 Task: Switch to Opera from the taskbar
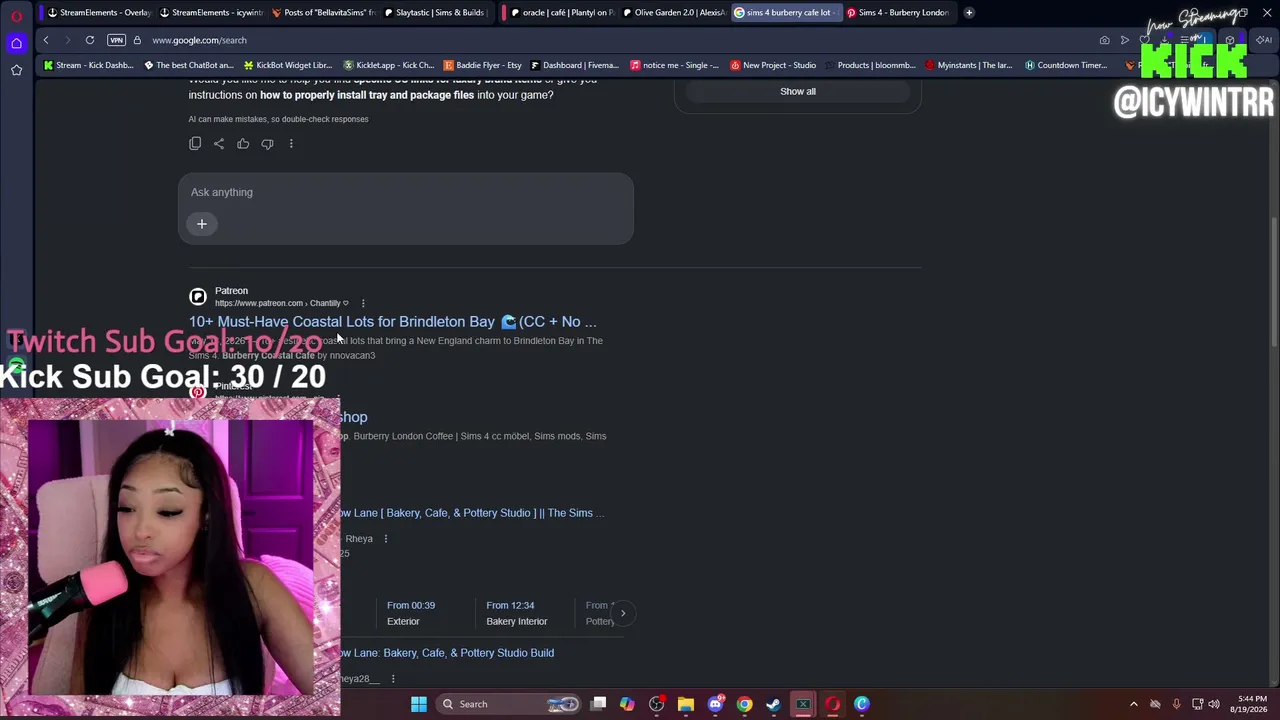832,704
